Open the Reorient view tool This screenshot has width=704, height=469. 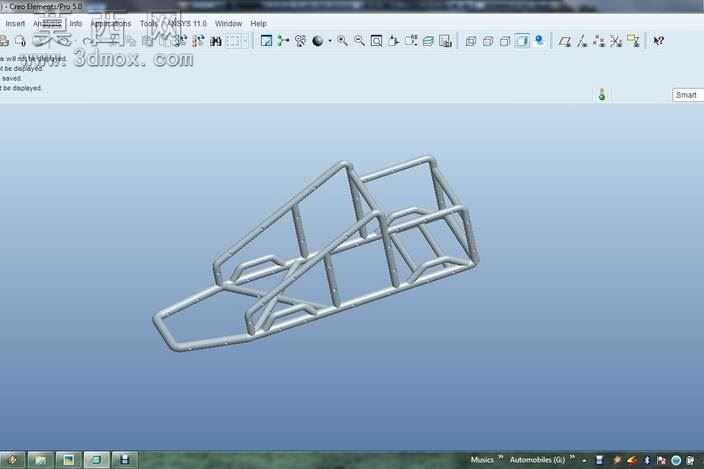click(394, 41)
